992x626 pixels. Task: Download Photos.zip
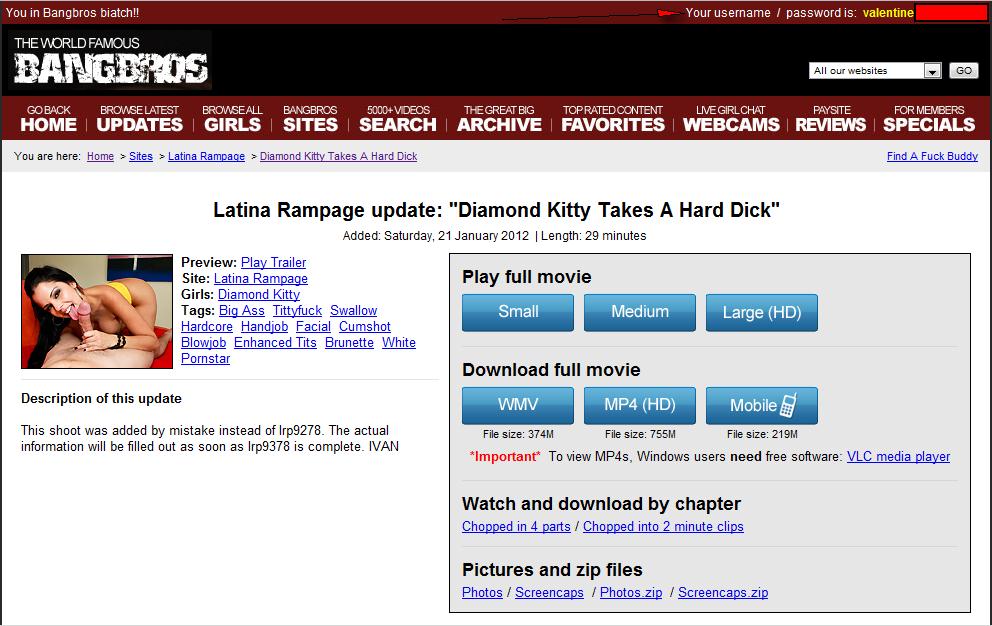pos(631,592)
